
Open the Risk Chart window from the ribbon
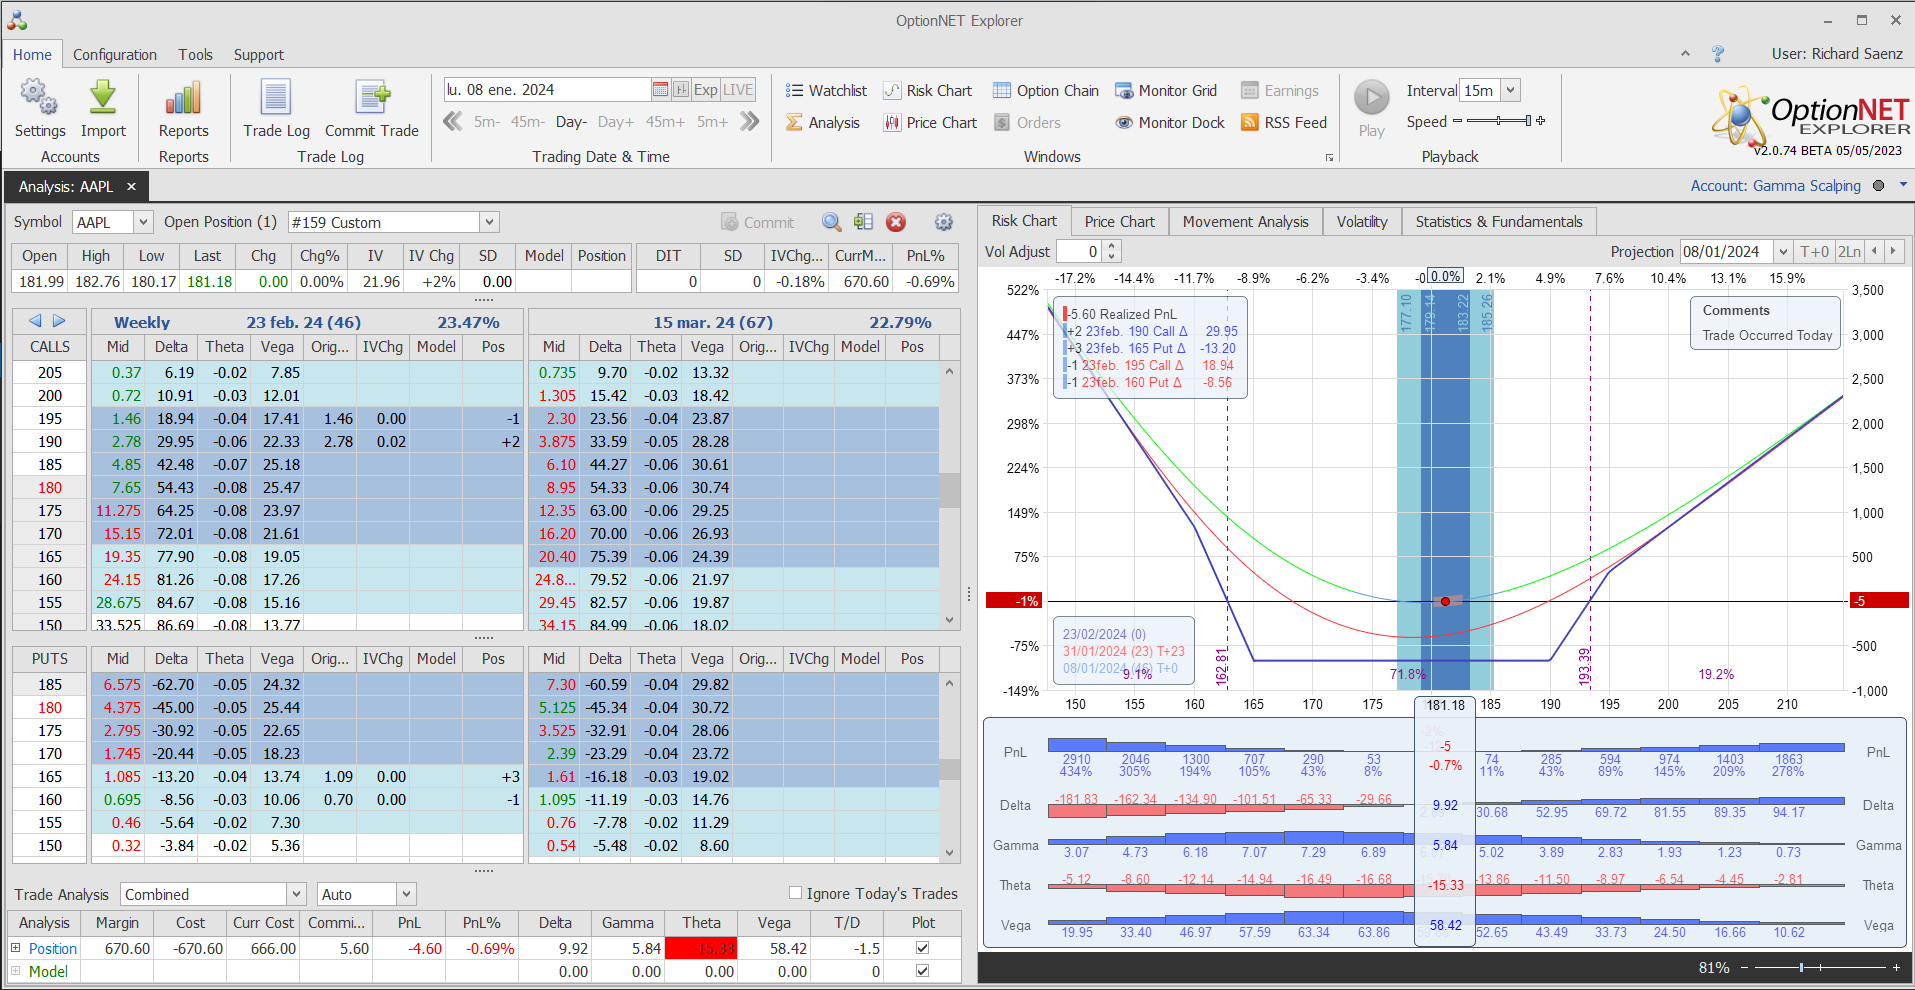(x=927, y=91)
